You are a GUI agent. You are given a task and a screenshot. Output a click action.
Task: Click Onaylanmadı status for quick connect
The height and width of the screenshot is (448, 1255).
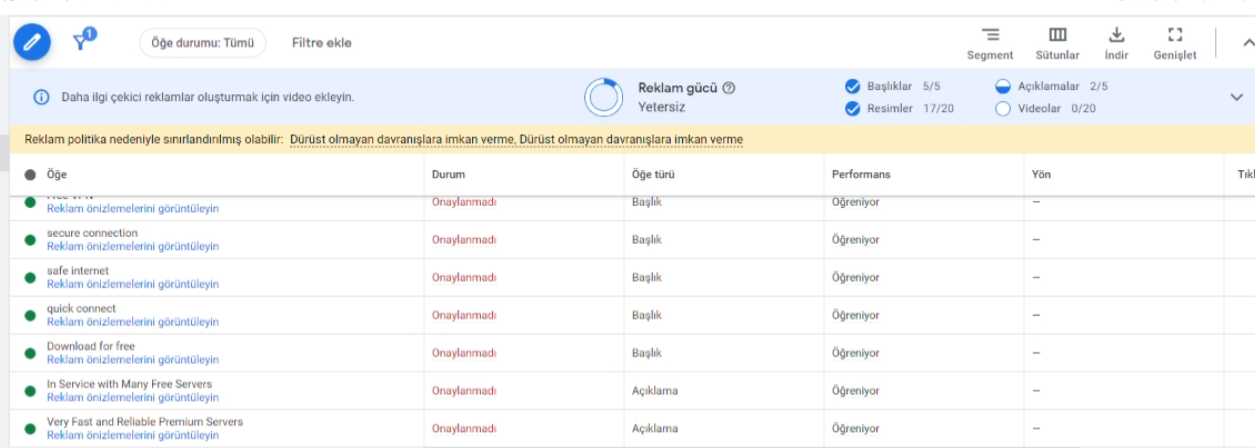click(464, 315)
